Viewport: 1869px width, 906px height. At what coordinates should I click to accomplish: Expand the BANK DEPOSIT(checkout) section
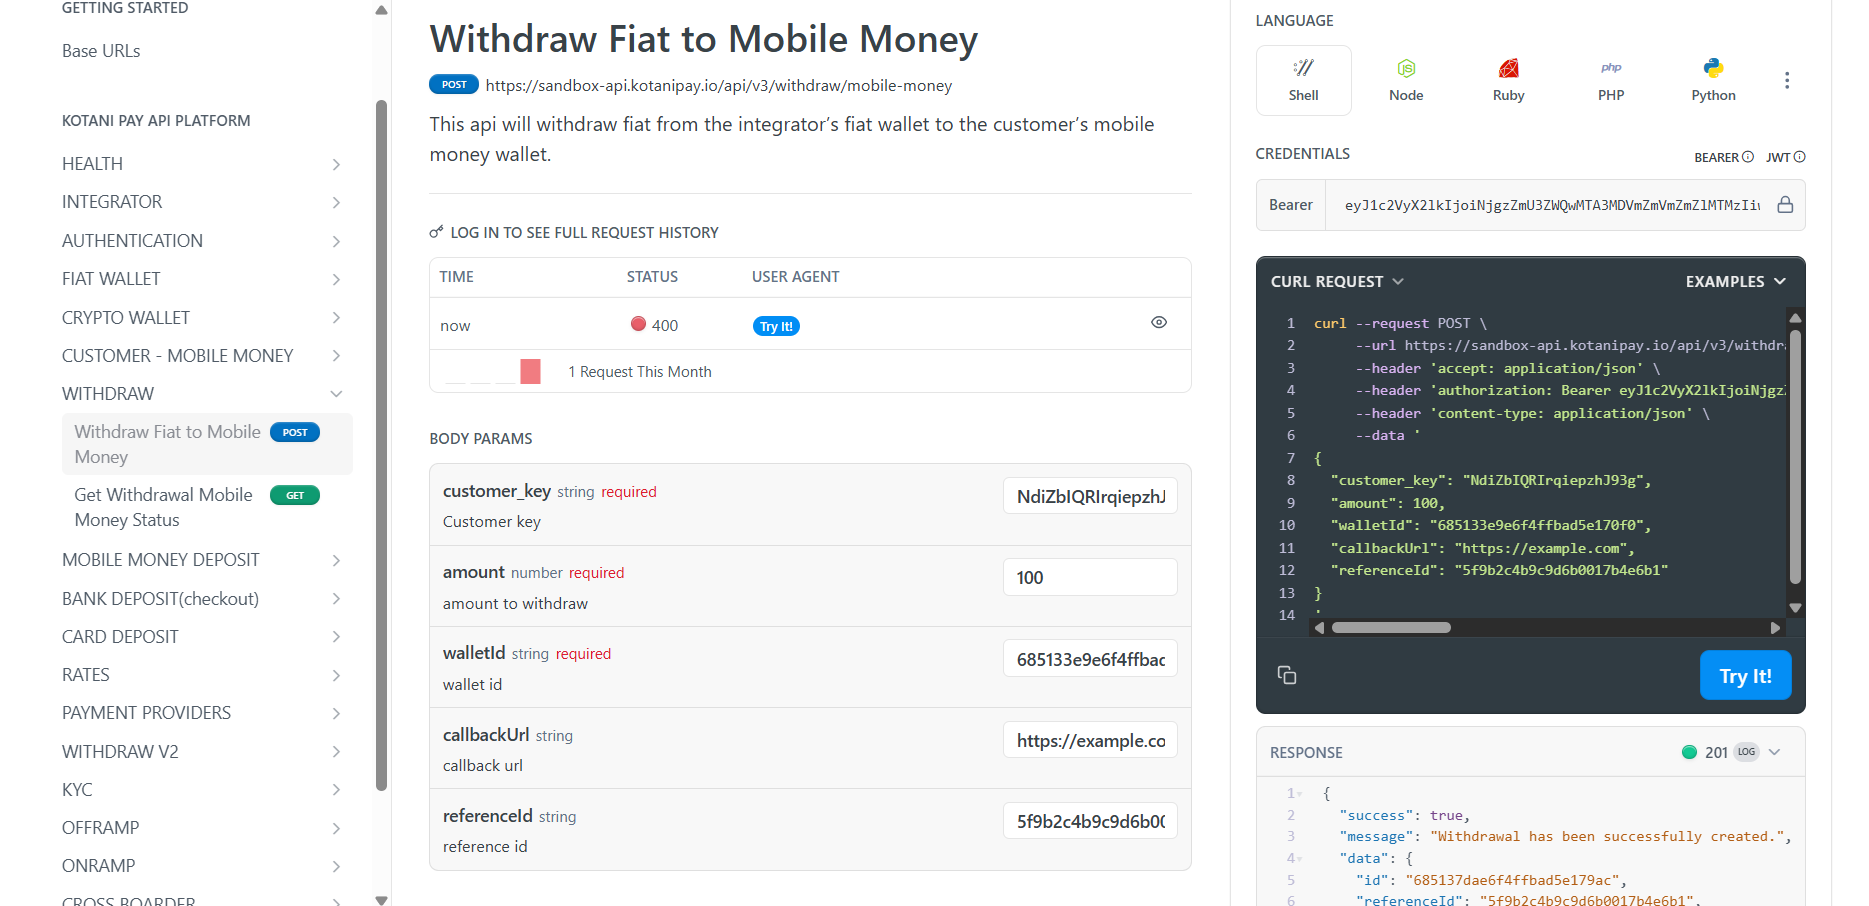(x=202, y=599)
